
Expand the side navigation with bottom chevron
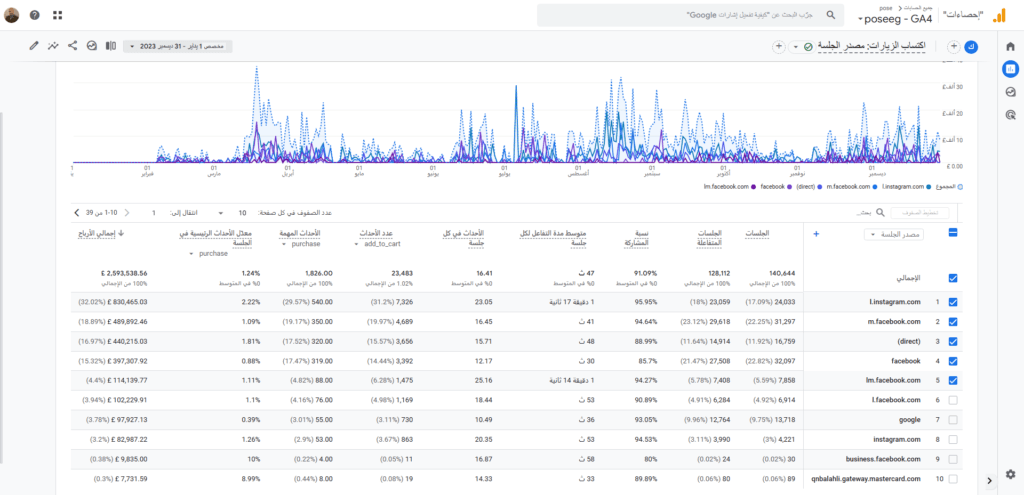989,480
